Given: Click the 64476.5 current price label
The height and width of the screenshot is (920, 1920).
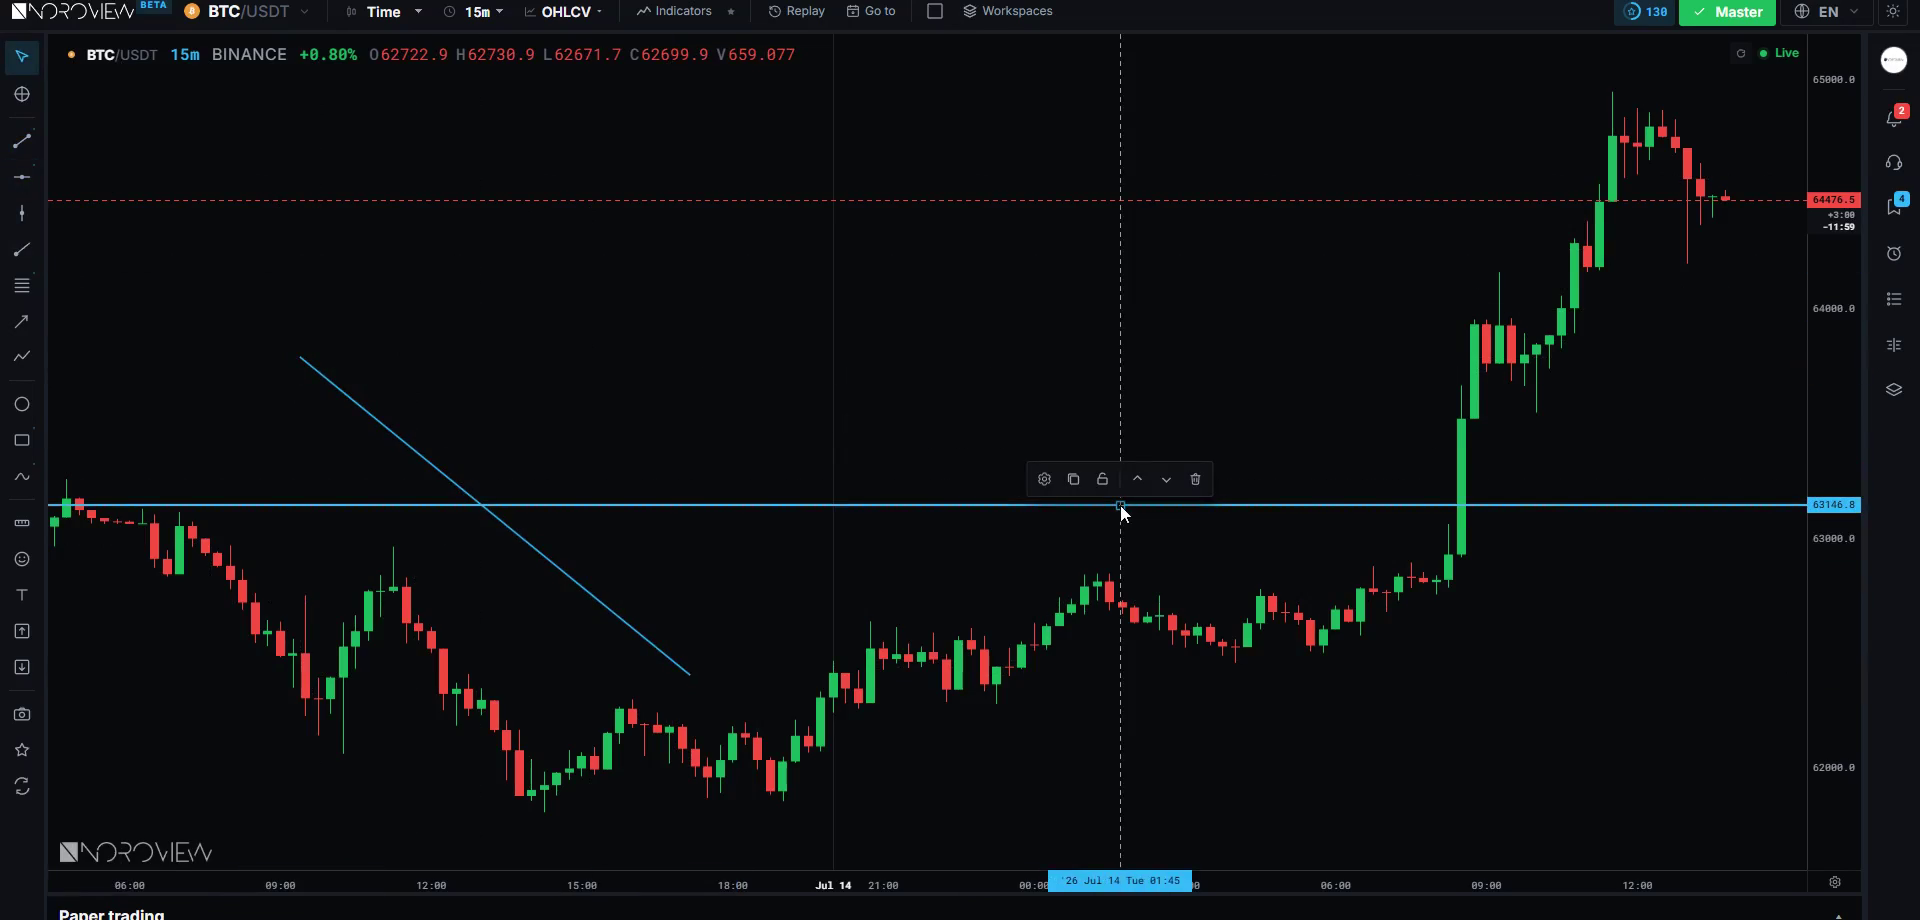Looking at the screenshot, I should (x=1834, y=200).
